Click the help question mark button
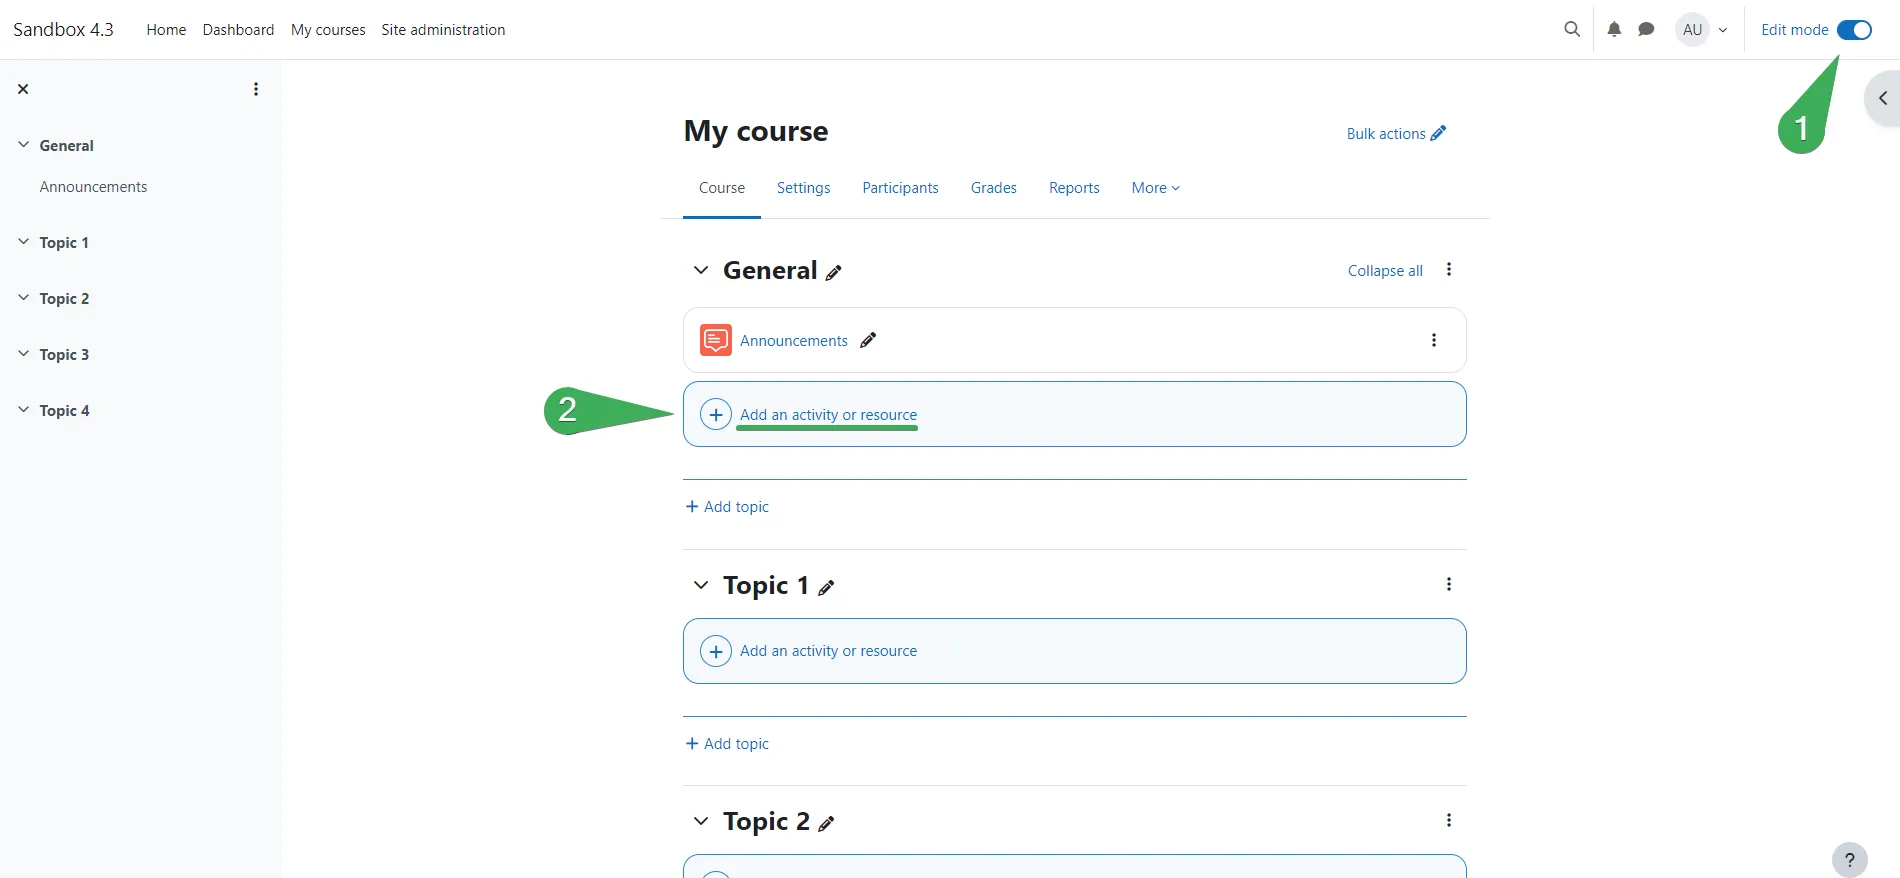Image resolution: width=1900 pixels, height=878 pixels. click(x=1849, y=859)
